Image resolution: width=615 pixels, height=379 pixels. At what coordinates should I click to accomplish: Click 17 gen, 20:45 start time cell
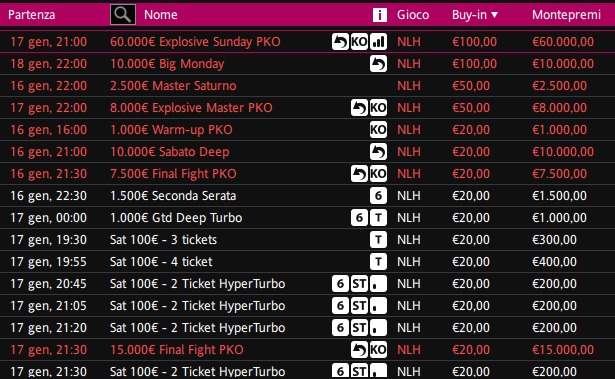pos(49,283)
